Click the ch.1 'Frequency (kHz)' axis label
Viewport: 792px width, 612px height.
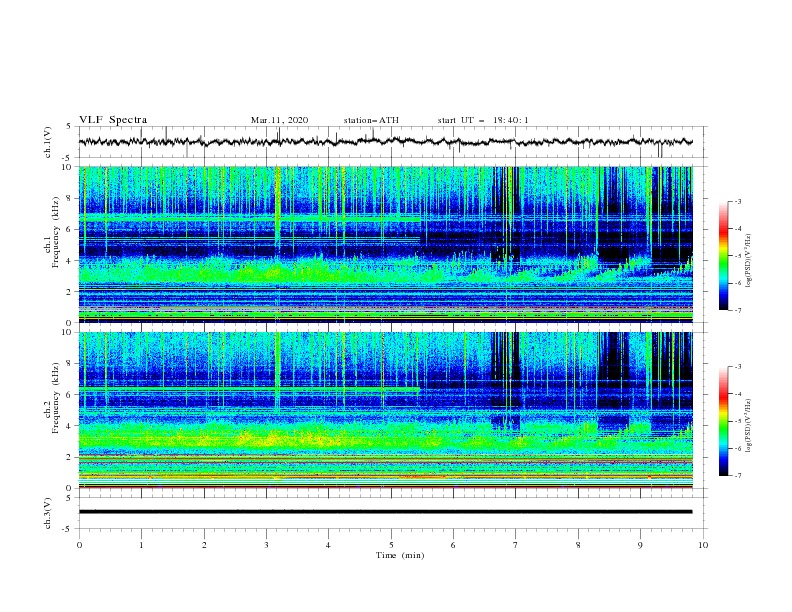click(x=56, y=233)
